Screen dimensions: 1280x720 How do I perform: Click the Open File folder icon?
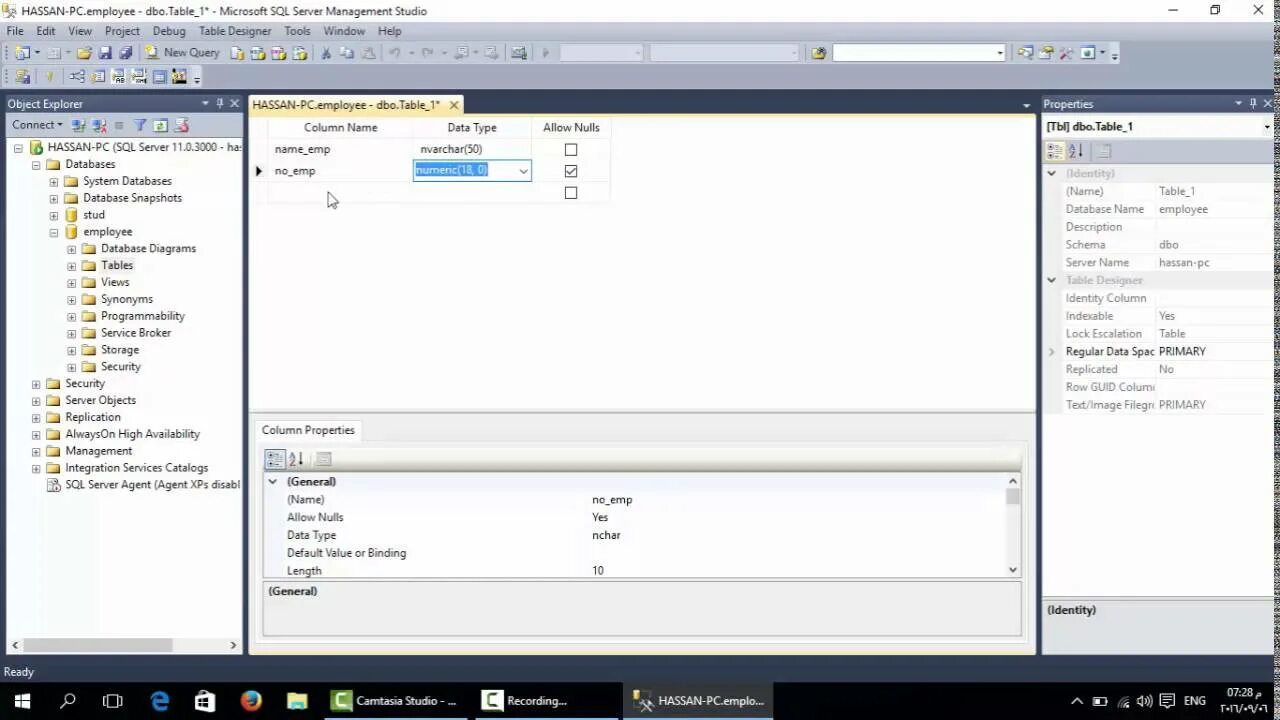pyautogui.click(x=84, y=53)
